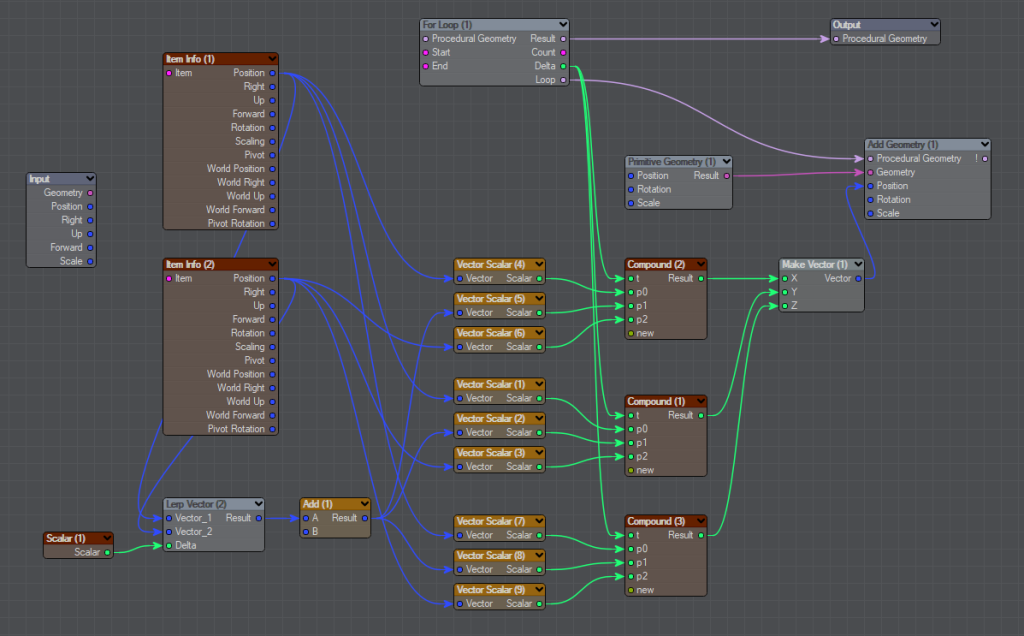Collapse the Compound (3) node arrow

701,521
